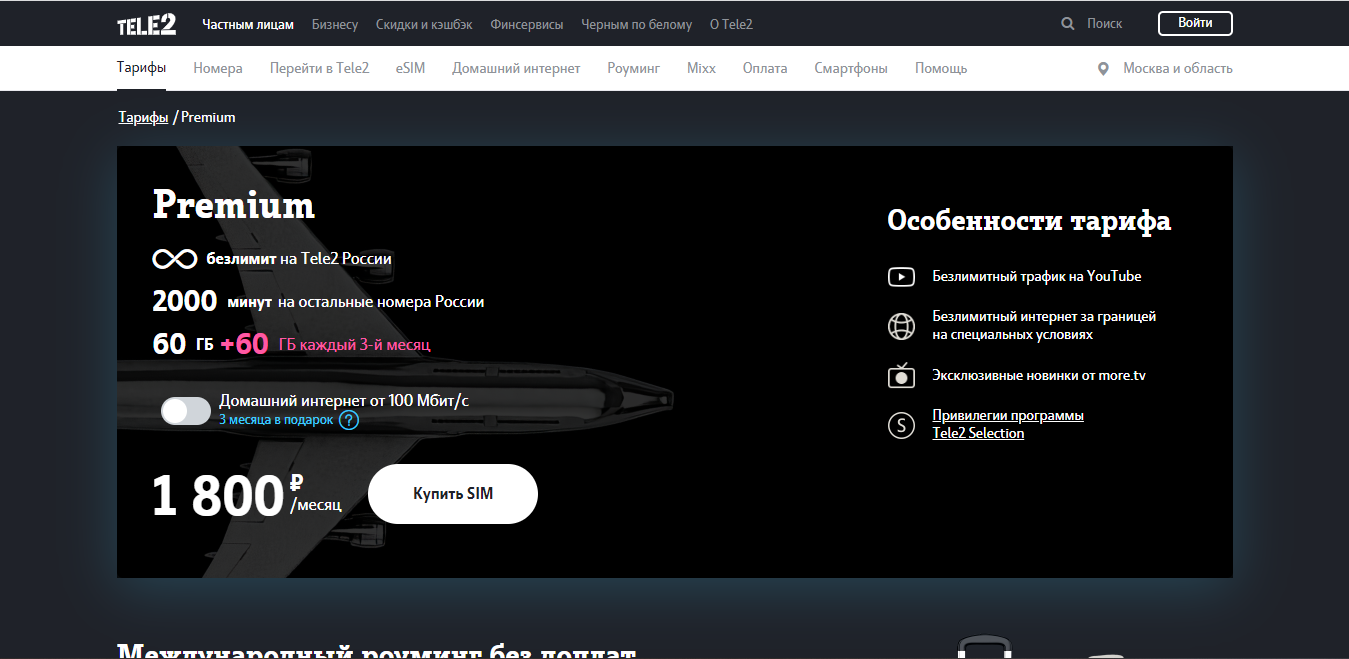The height and width of the screenshot is (659, 1349).
Task: Open the Роуминг navigation menu
Action: (633, 69)
